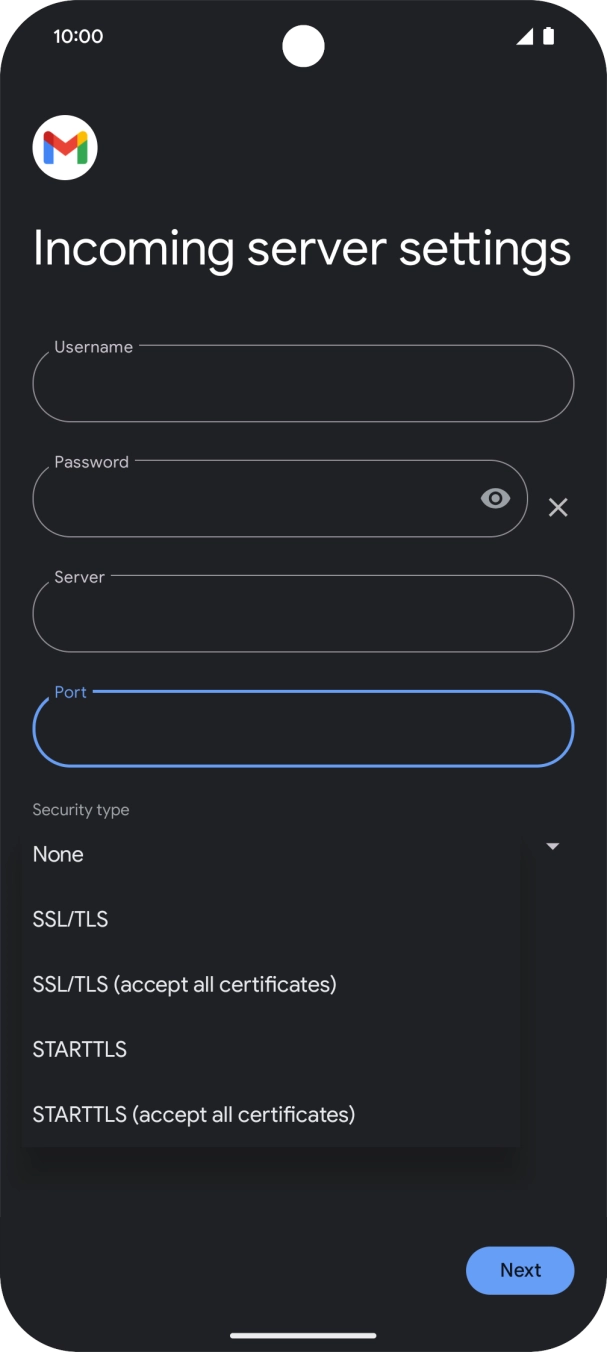
Task: Clear the password field with X icon
Action: point(558,508)
